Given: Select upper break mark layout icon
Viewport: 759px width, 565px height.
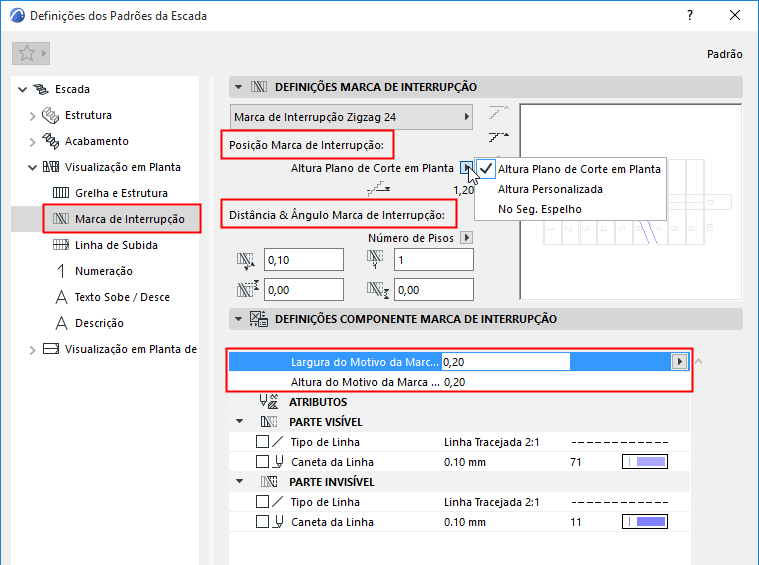Looking at the screenshot, I should 498,112.
